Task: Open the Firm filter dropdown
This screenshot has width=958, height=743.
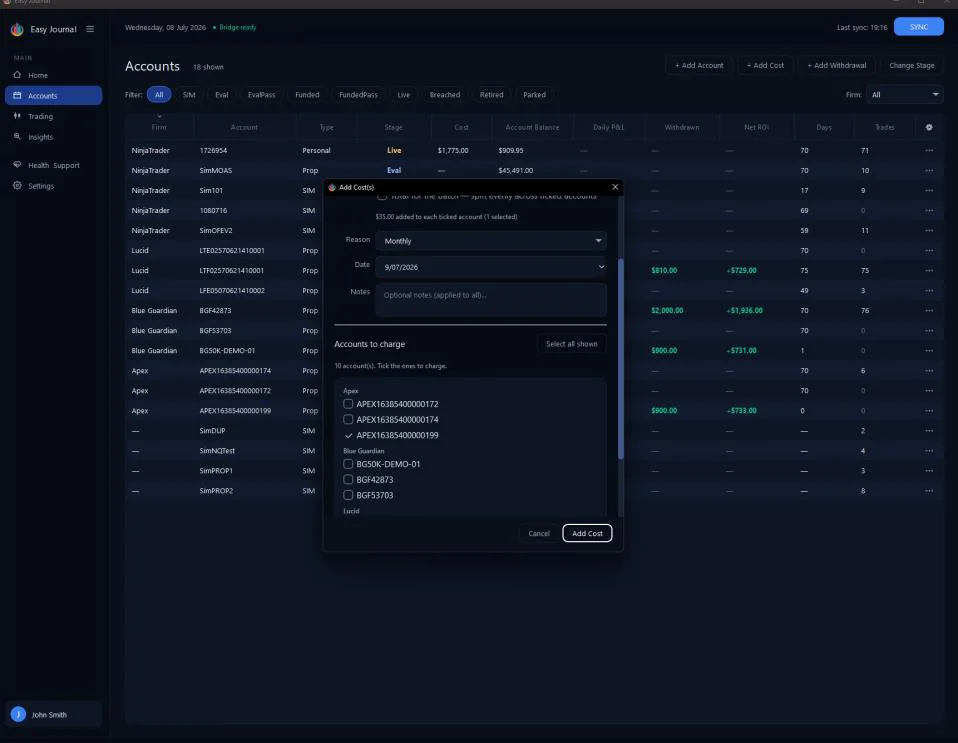Action: (904, 95)
